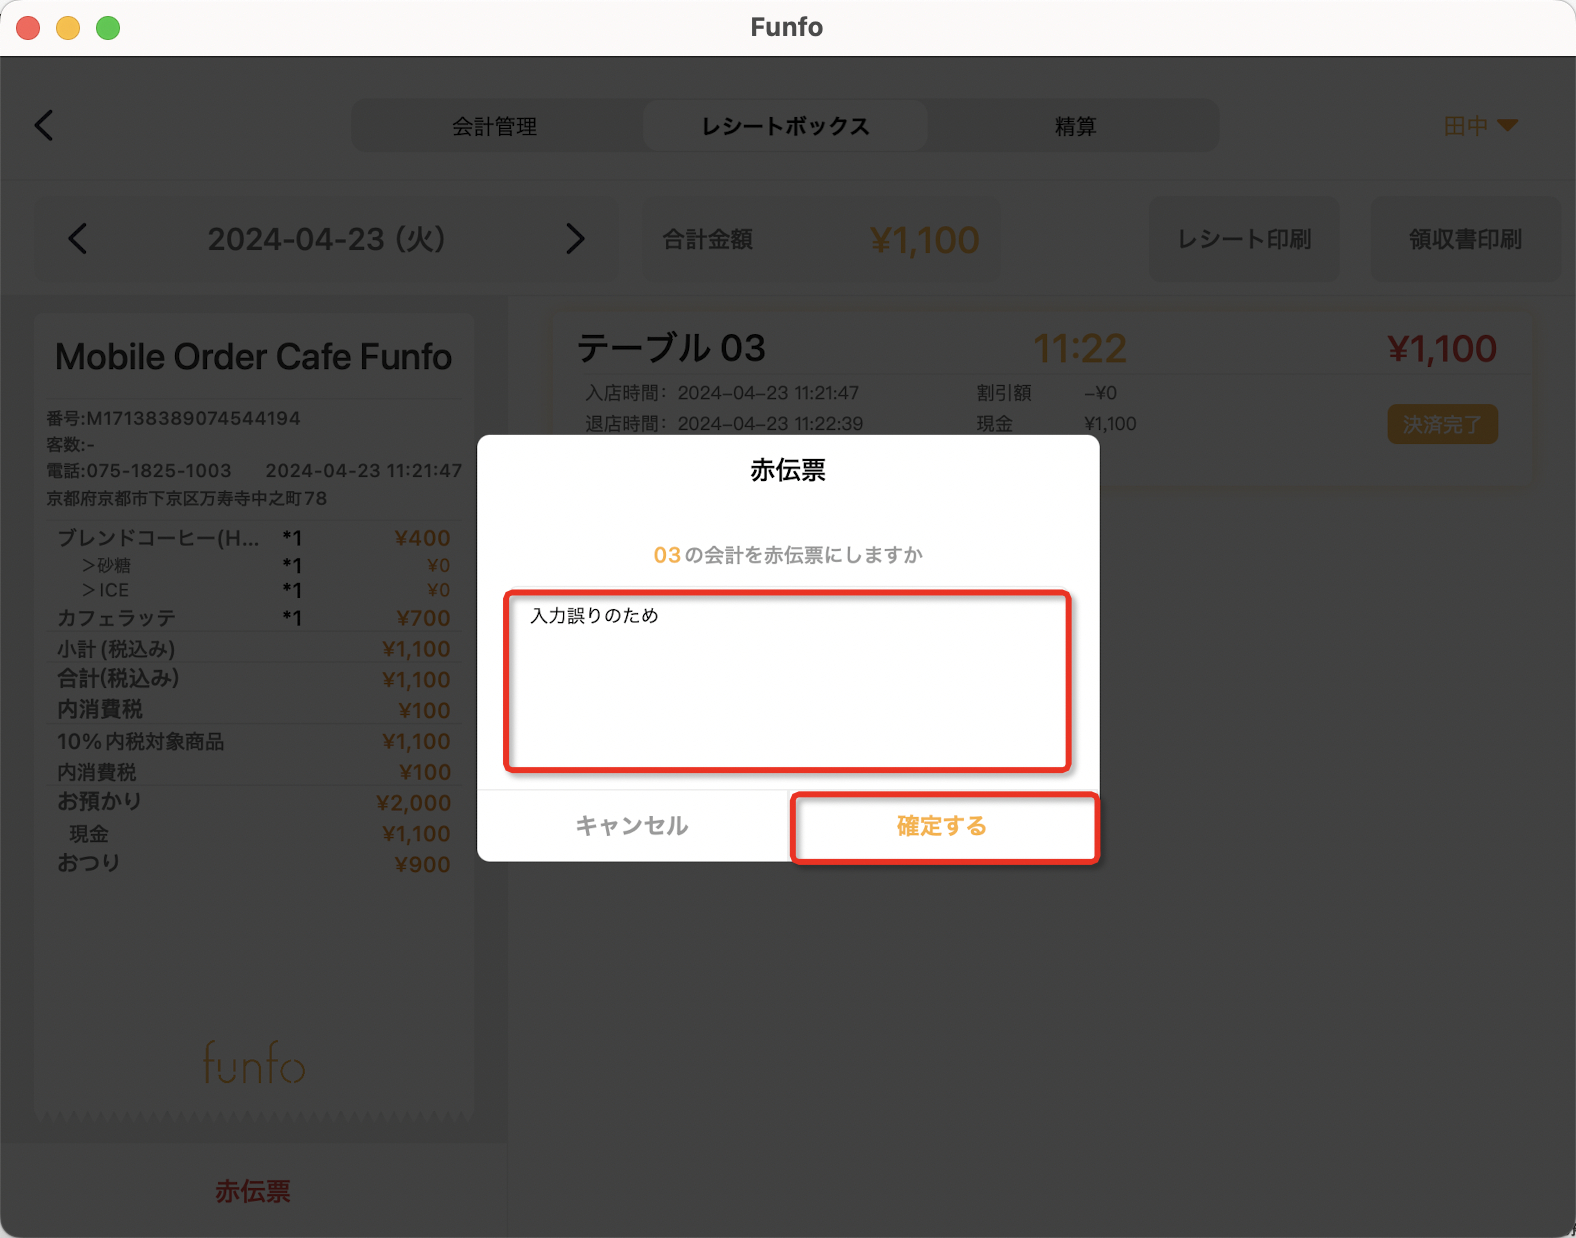Click the 赤伝票 button at bottom left
The image size is (1576, 1238).
[253, 1191]
